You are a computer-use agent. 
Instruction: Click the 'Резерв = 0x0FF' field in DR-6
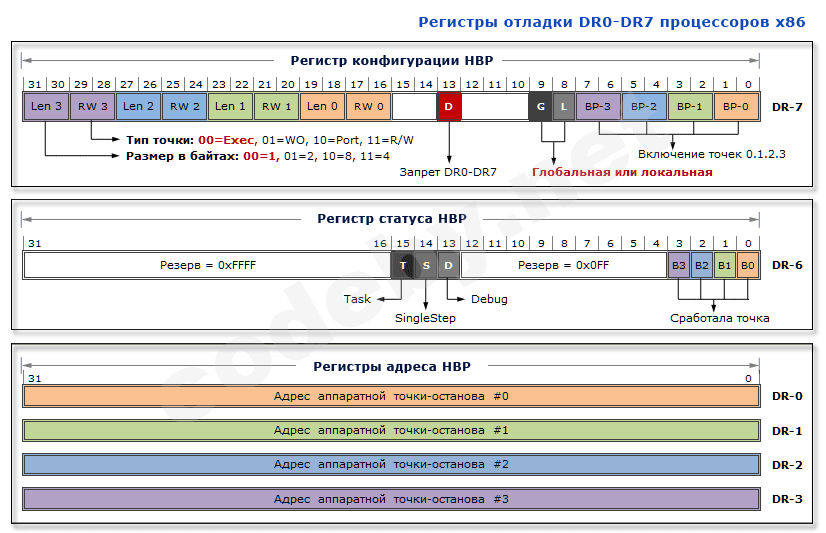pos(564,265)
